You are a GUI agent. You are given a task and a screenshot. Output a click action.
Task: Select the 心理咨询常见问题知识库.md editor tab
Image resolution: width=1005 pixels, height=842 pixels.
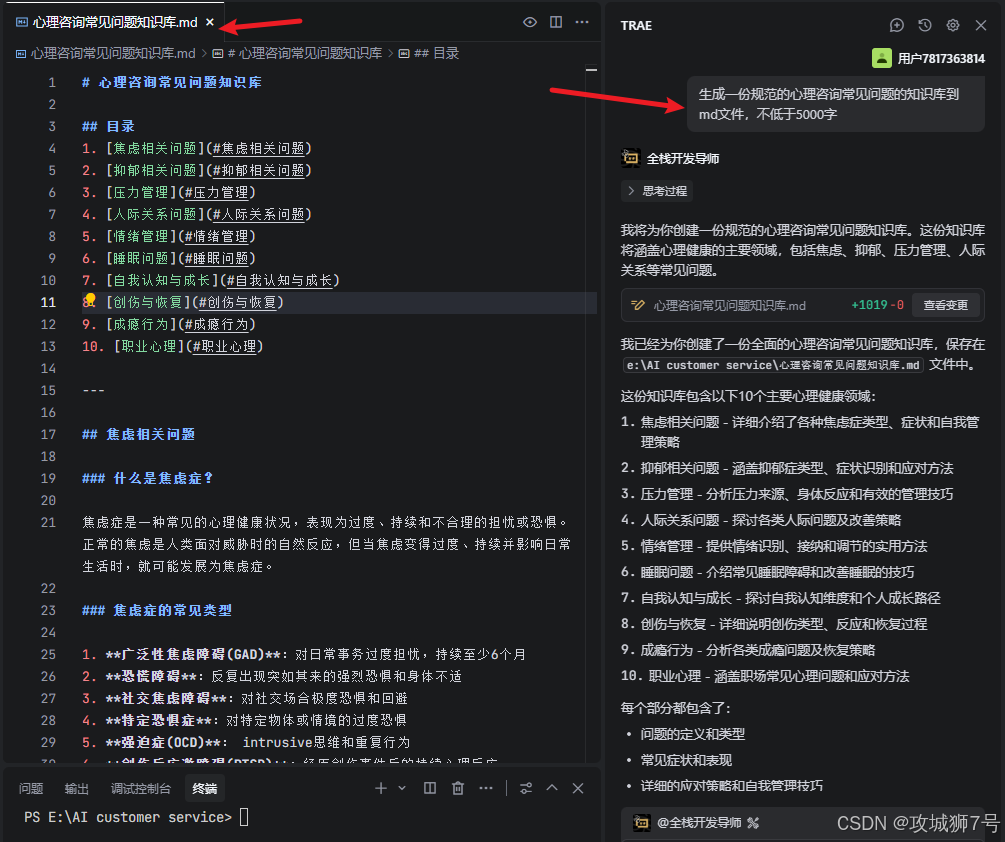115,22
